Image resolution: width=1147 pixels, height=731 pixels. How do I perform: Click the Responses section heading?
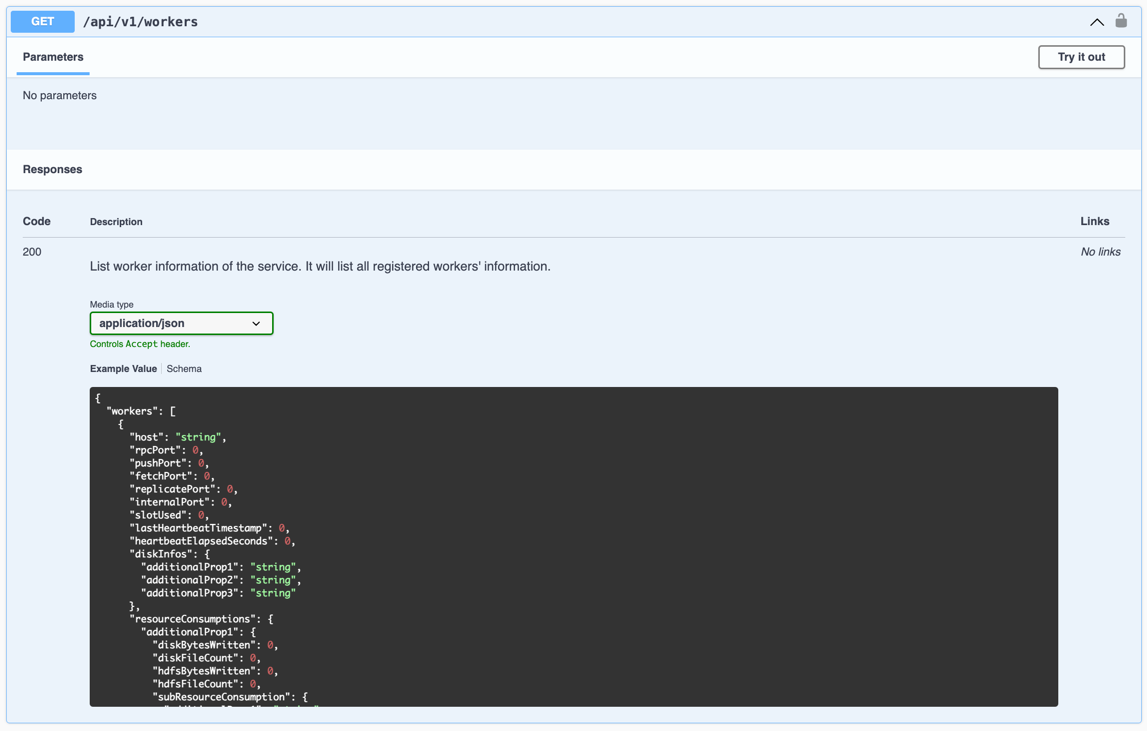pyautogui.click(x=52, y=169)
